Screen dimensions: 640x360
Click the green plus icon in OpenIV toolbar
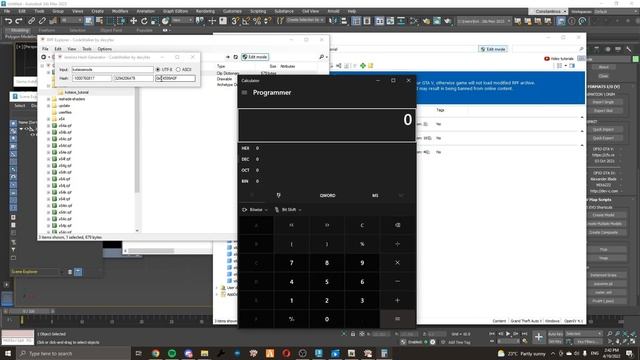[362, 65]
